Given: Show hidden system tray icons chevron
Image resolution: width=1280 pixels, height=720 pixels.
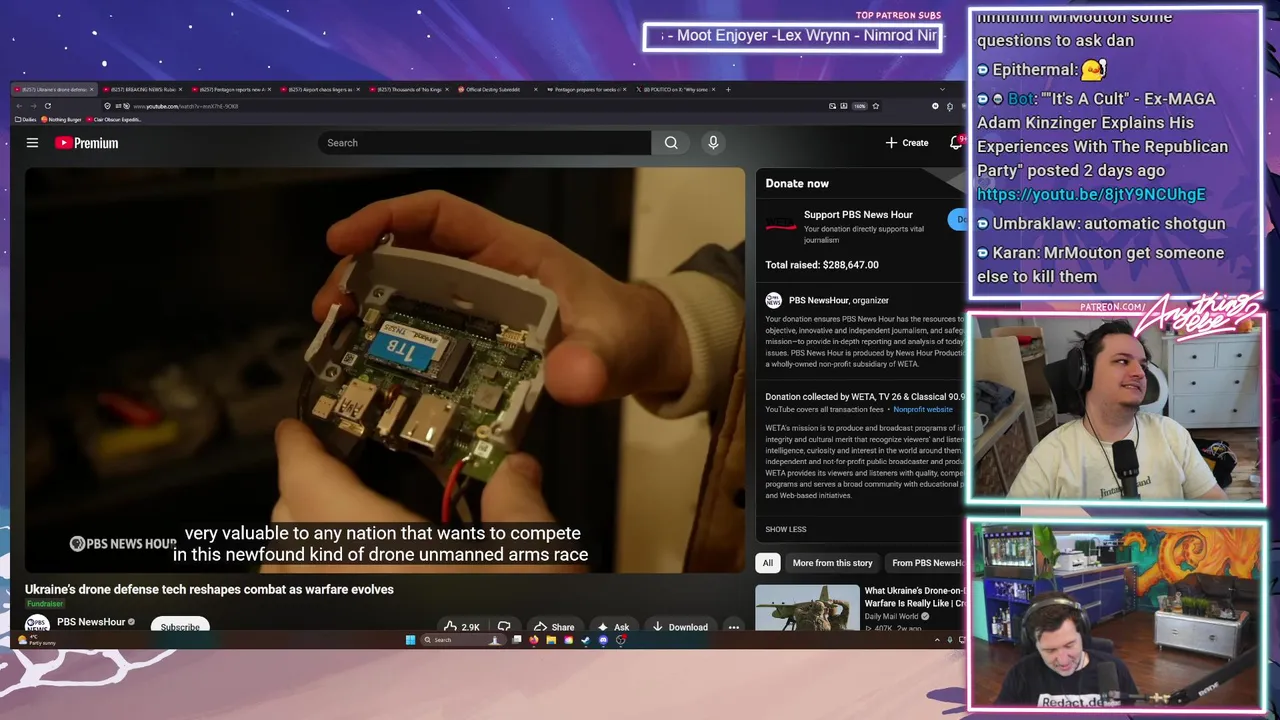Looking at the screenshot, I should (936, 640).
